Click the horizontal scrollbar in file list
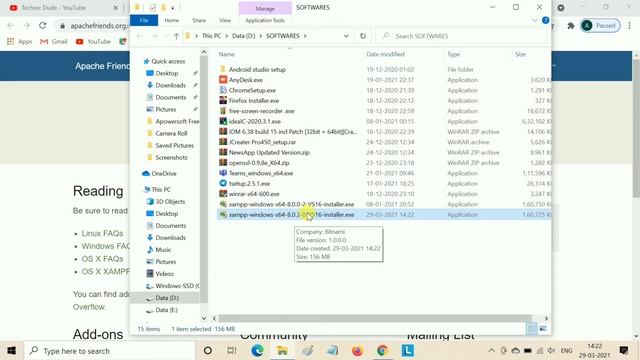Screen dimensions: 640x360 (375, 318)
